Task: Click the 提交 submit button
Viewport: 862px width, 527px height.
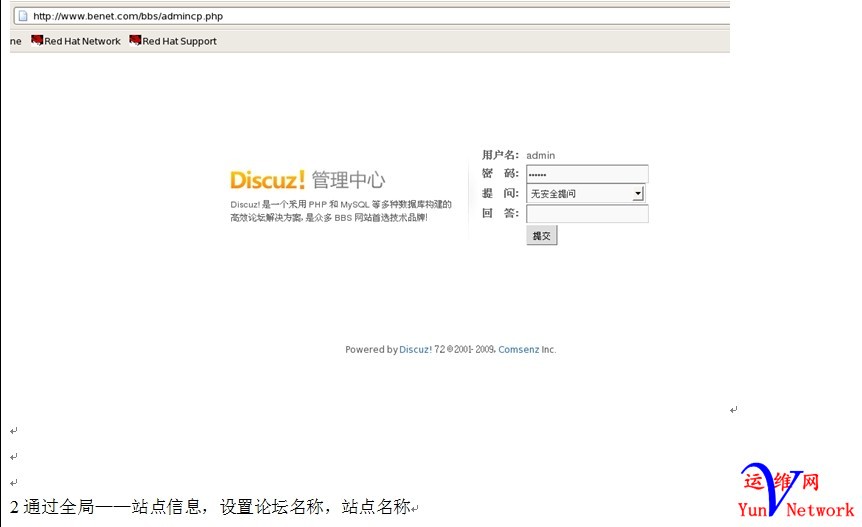Action: [x=541, y=235]
